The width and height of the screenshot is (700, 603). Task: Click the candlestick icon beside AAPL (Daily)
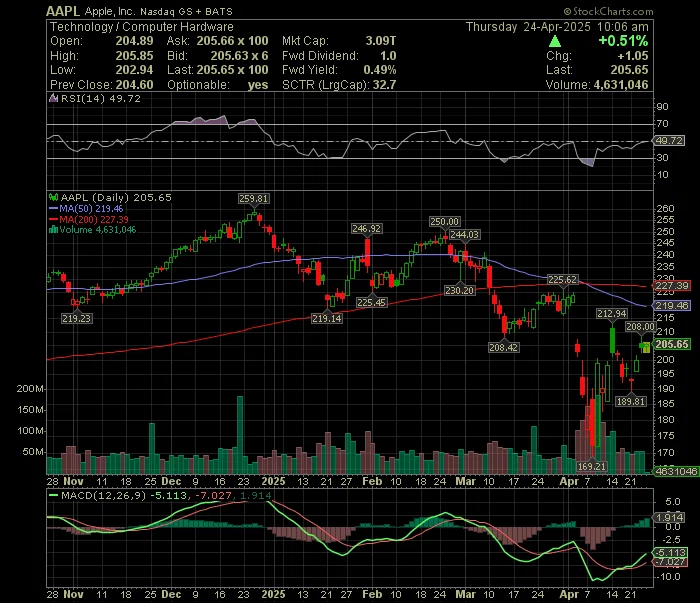tap(54, 197)
